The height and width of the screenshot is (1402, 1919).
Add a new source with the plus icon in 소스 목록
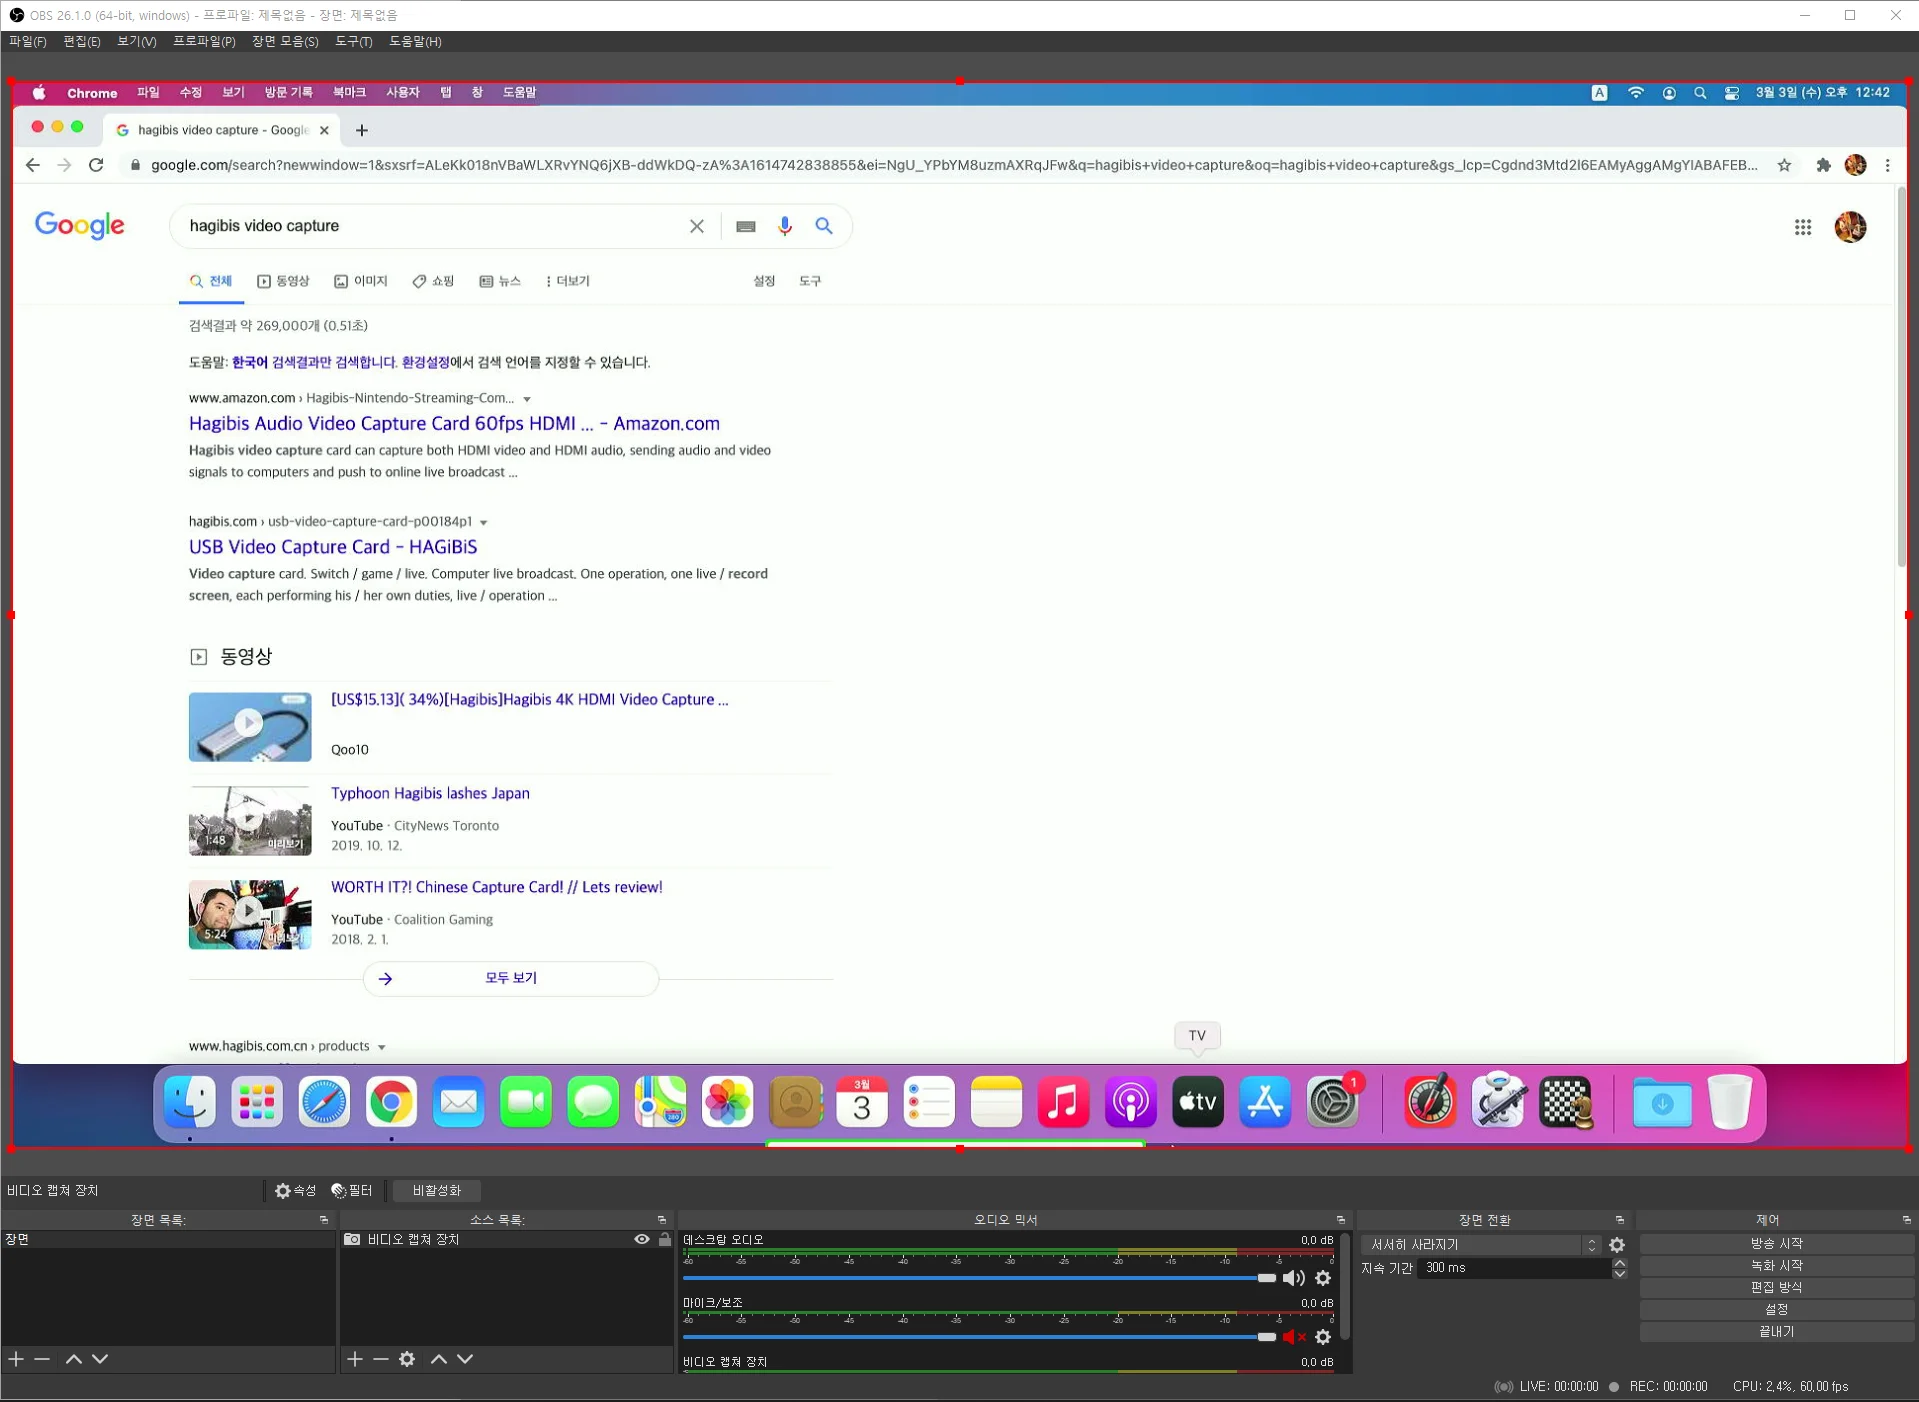coord(355,1359)
